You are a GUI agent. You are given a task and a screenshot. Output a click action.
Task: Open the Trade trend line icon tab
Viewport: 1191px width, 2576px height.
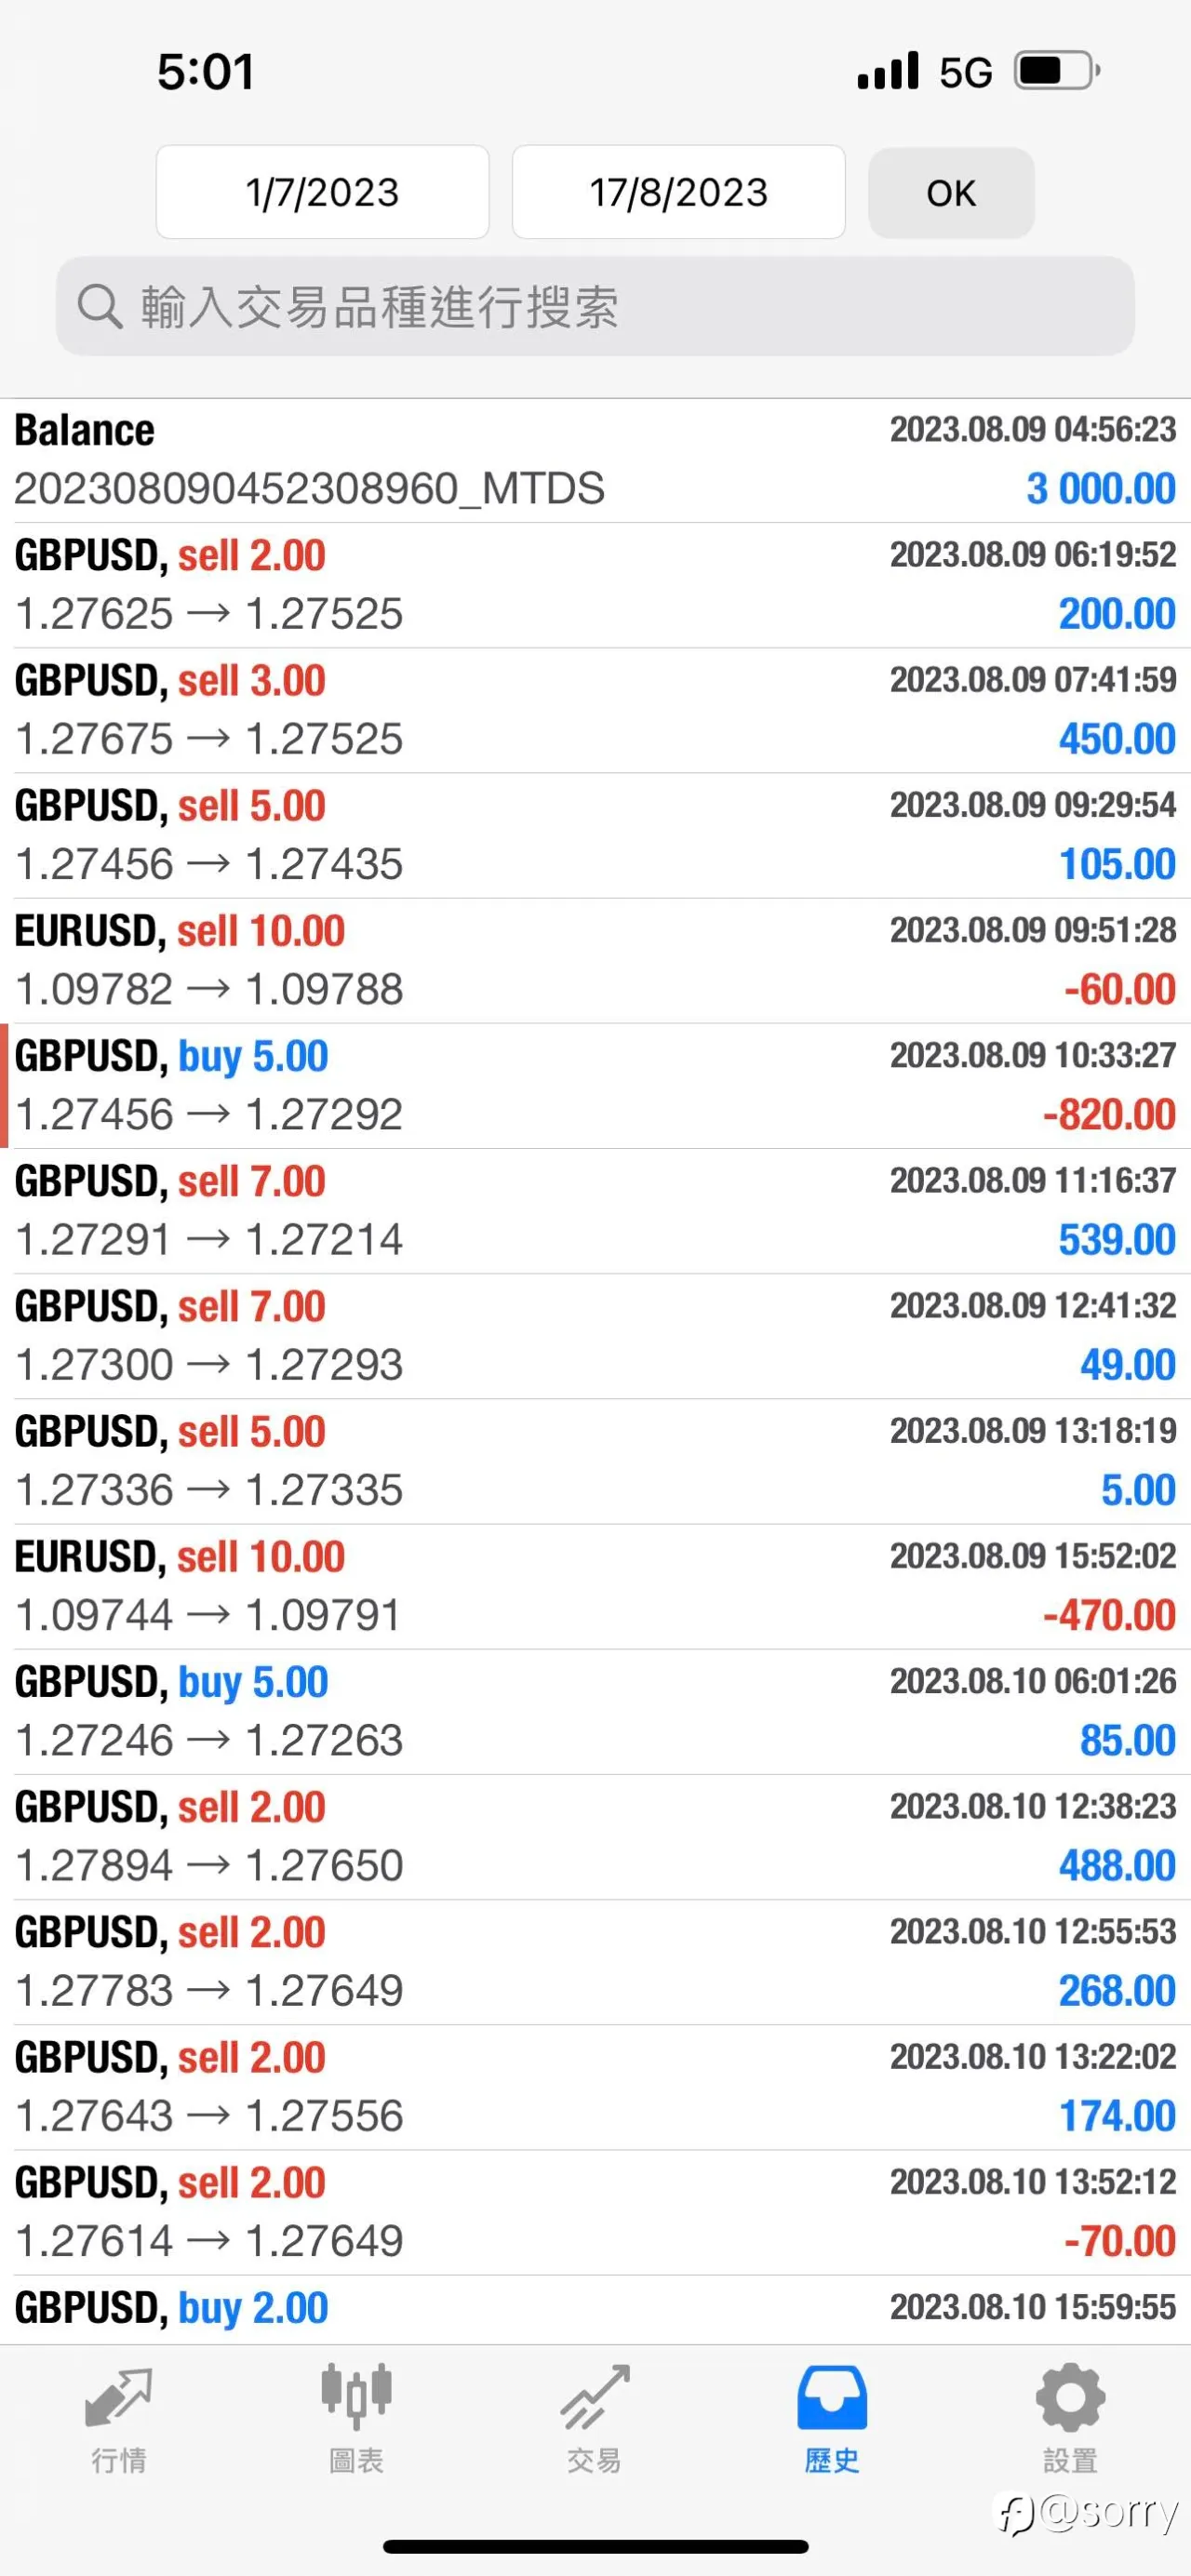[595, 2397]
